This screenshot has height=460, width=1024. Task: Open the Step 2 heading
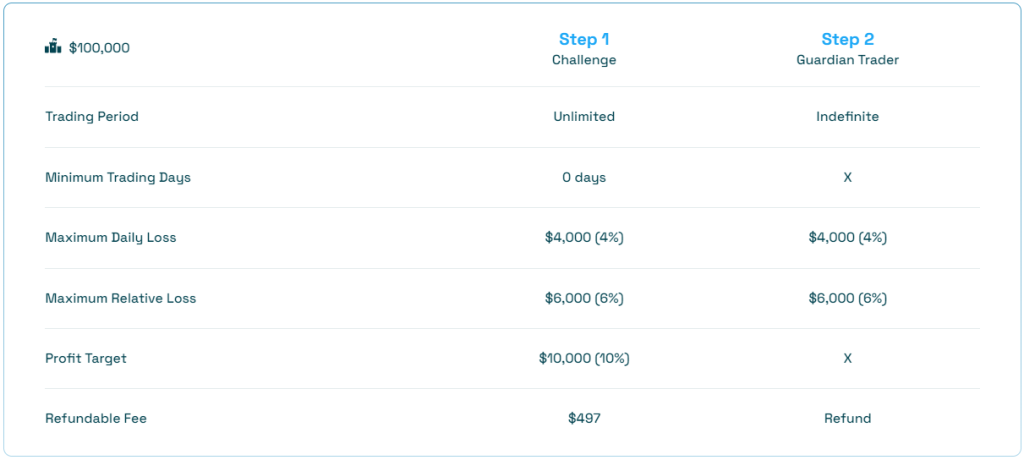pyautogui.click(x=848, y=39)
